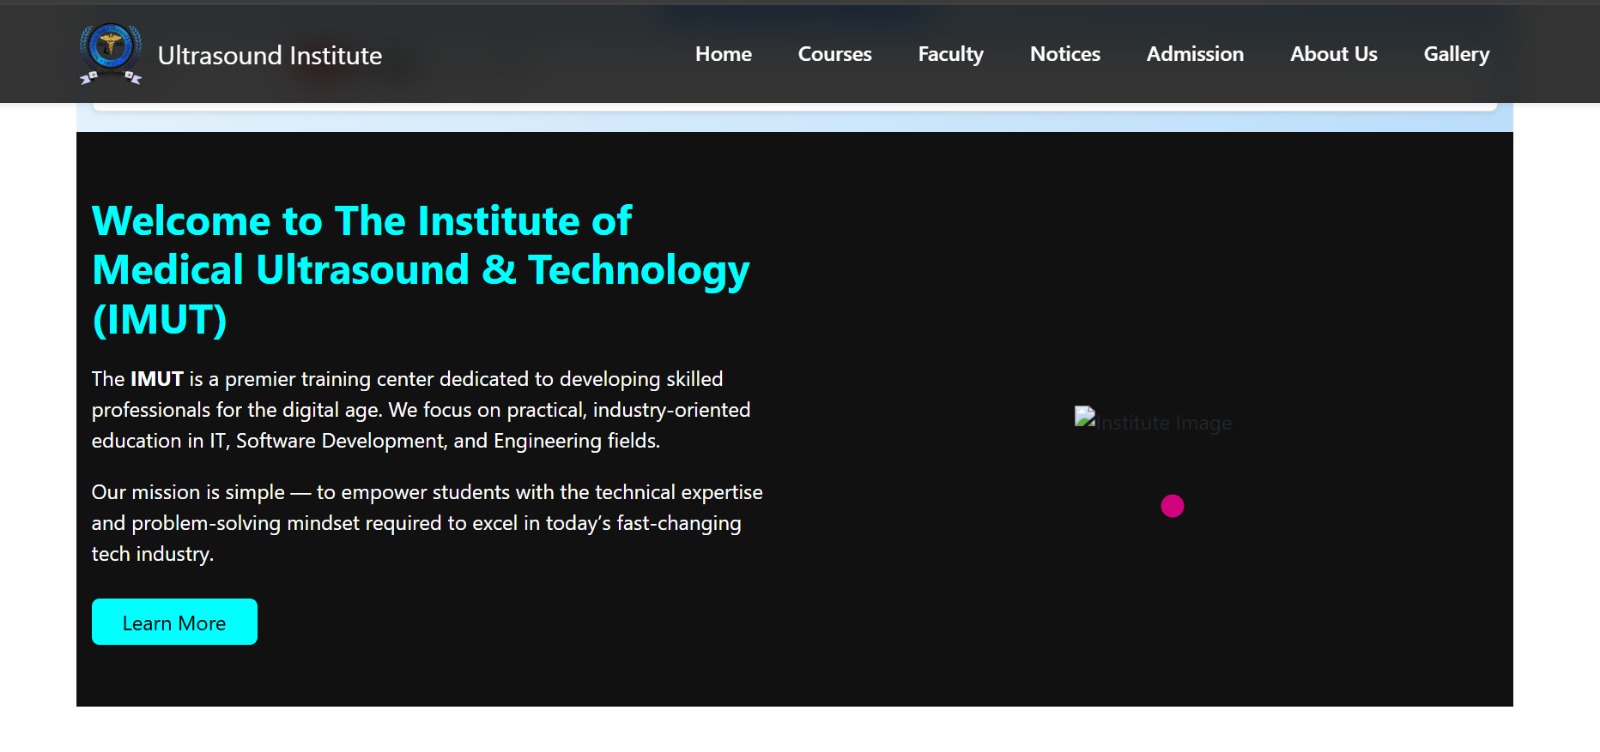
Task: Open the About Us page
Action: coord(1333,54)
